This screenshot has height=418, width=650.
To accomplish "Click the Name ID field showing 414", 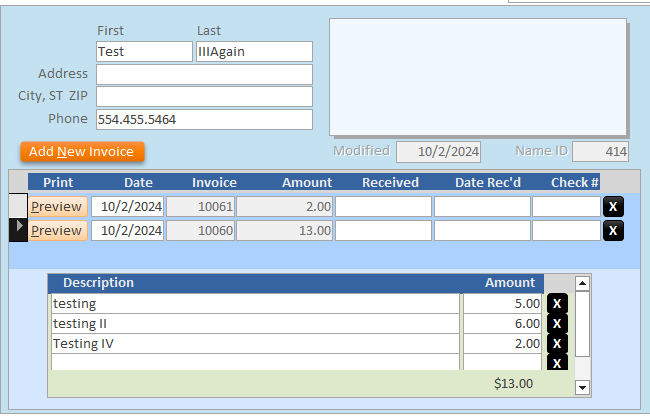I will click(x=600, y=151).
